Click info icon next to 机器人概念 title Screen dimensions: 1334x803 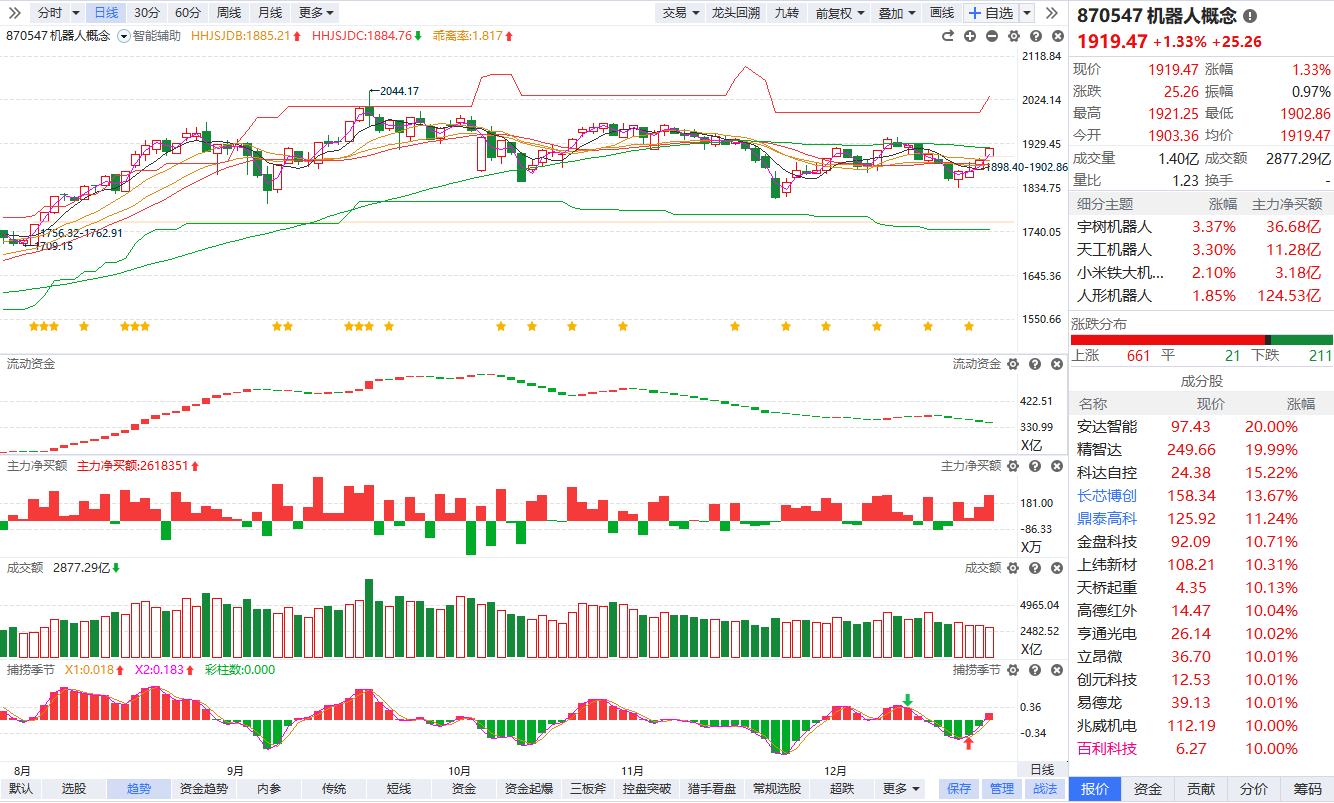coord(1250,17)
